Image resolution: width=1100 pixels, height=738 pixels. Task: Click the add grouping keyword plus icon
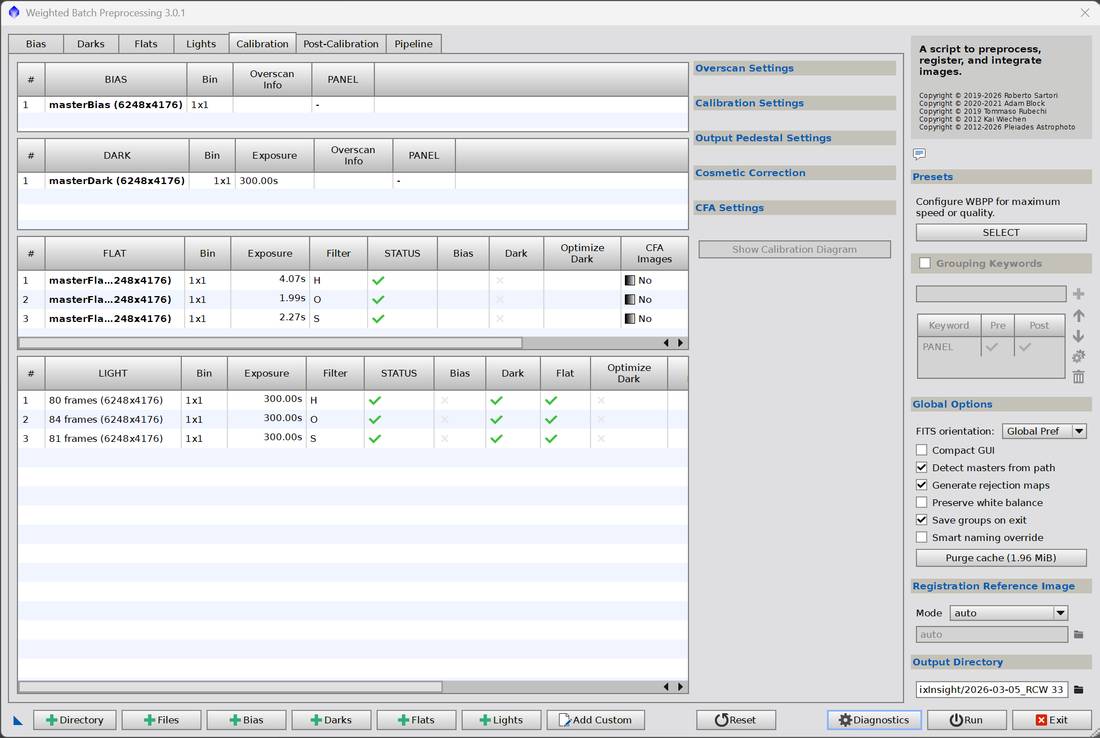[x=1078, y=294]
